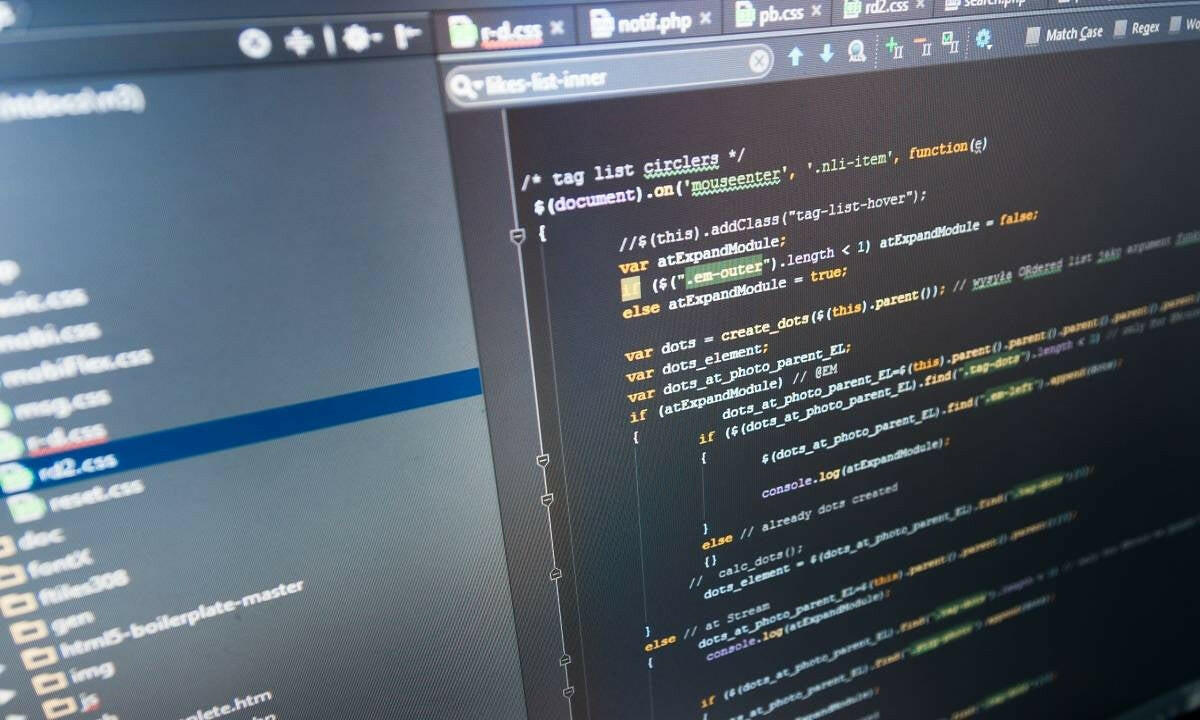
Task: Click Collapse All icon in project panel toolbar
Action: [x=299, y=41]
